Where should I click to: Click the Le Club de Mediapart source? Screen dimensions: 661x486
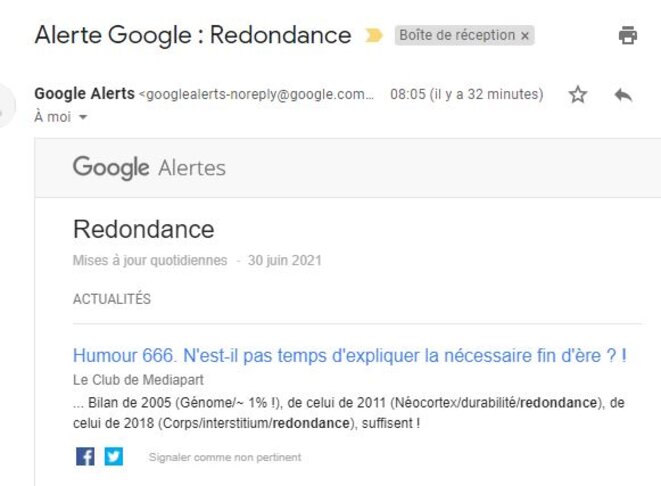(138, 380)
